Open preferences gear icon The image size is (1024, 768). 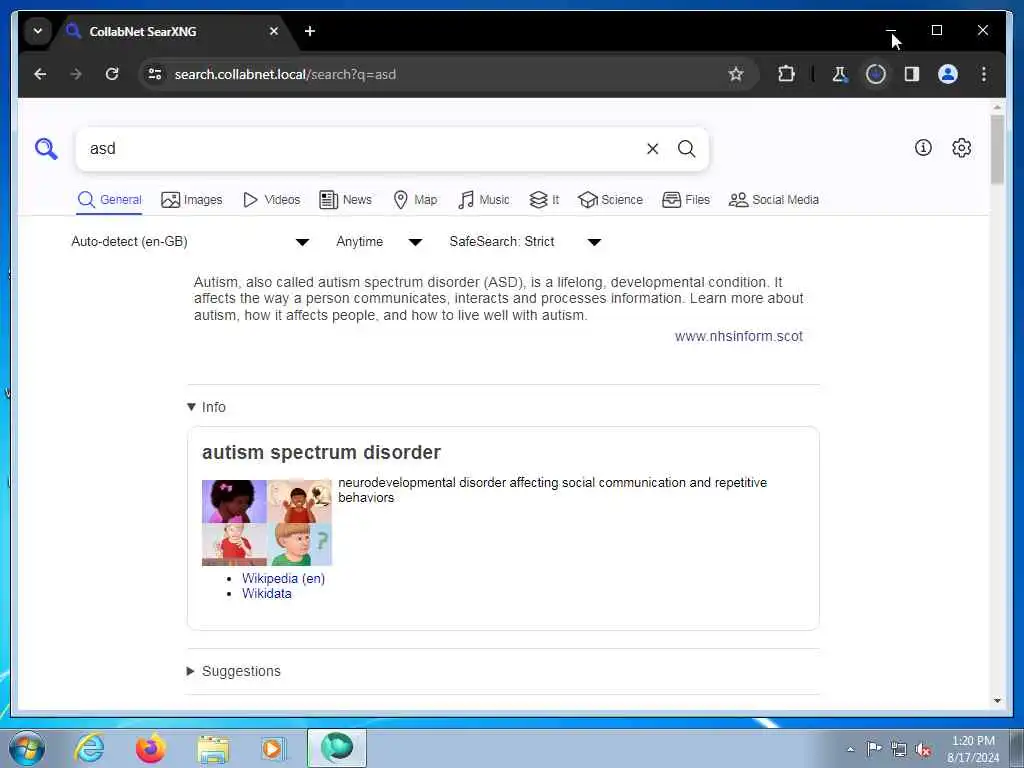961,148
